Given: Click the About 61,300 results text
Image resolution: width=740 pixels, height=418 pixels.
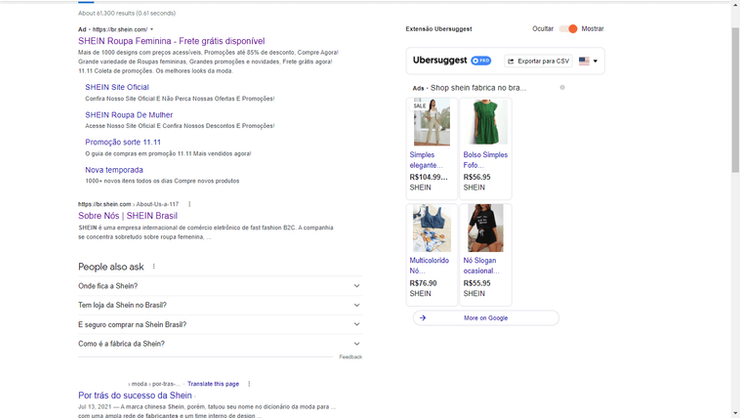Looking at the screenshot, I should [127, 13].
